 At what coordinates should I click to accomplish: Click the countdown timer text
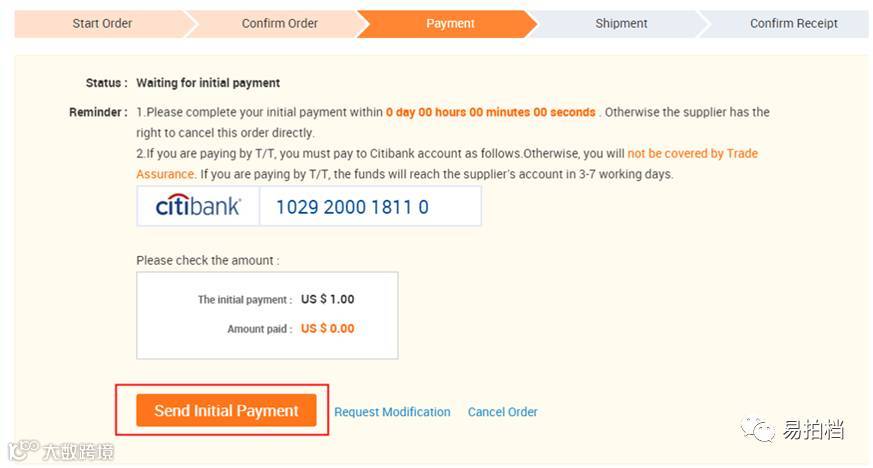pyautogui.click(x=490, y=112)
